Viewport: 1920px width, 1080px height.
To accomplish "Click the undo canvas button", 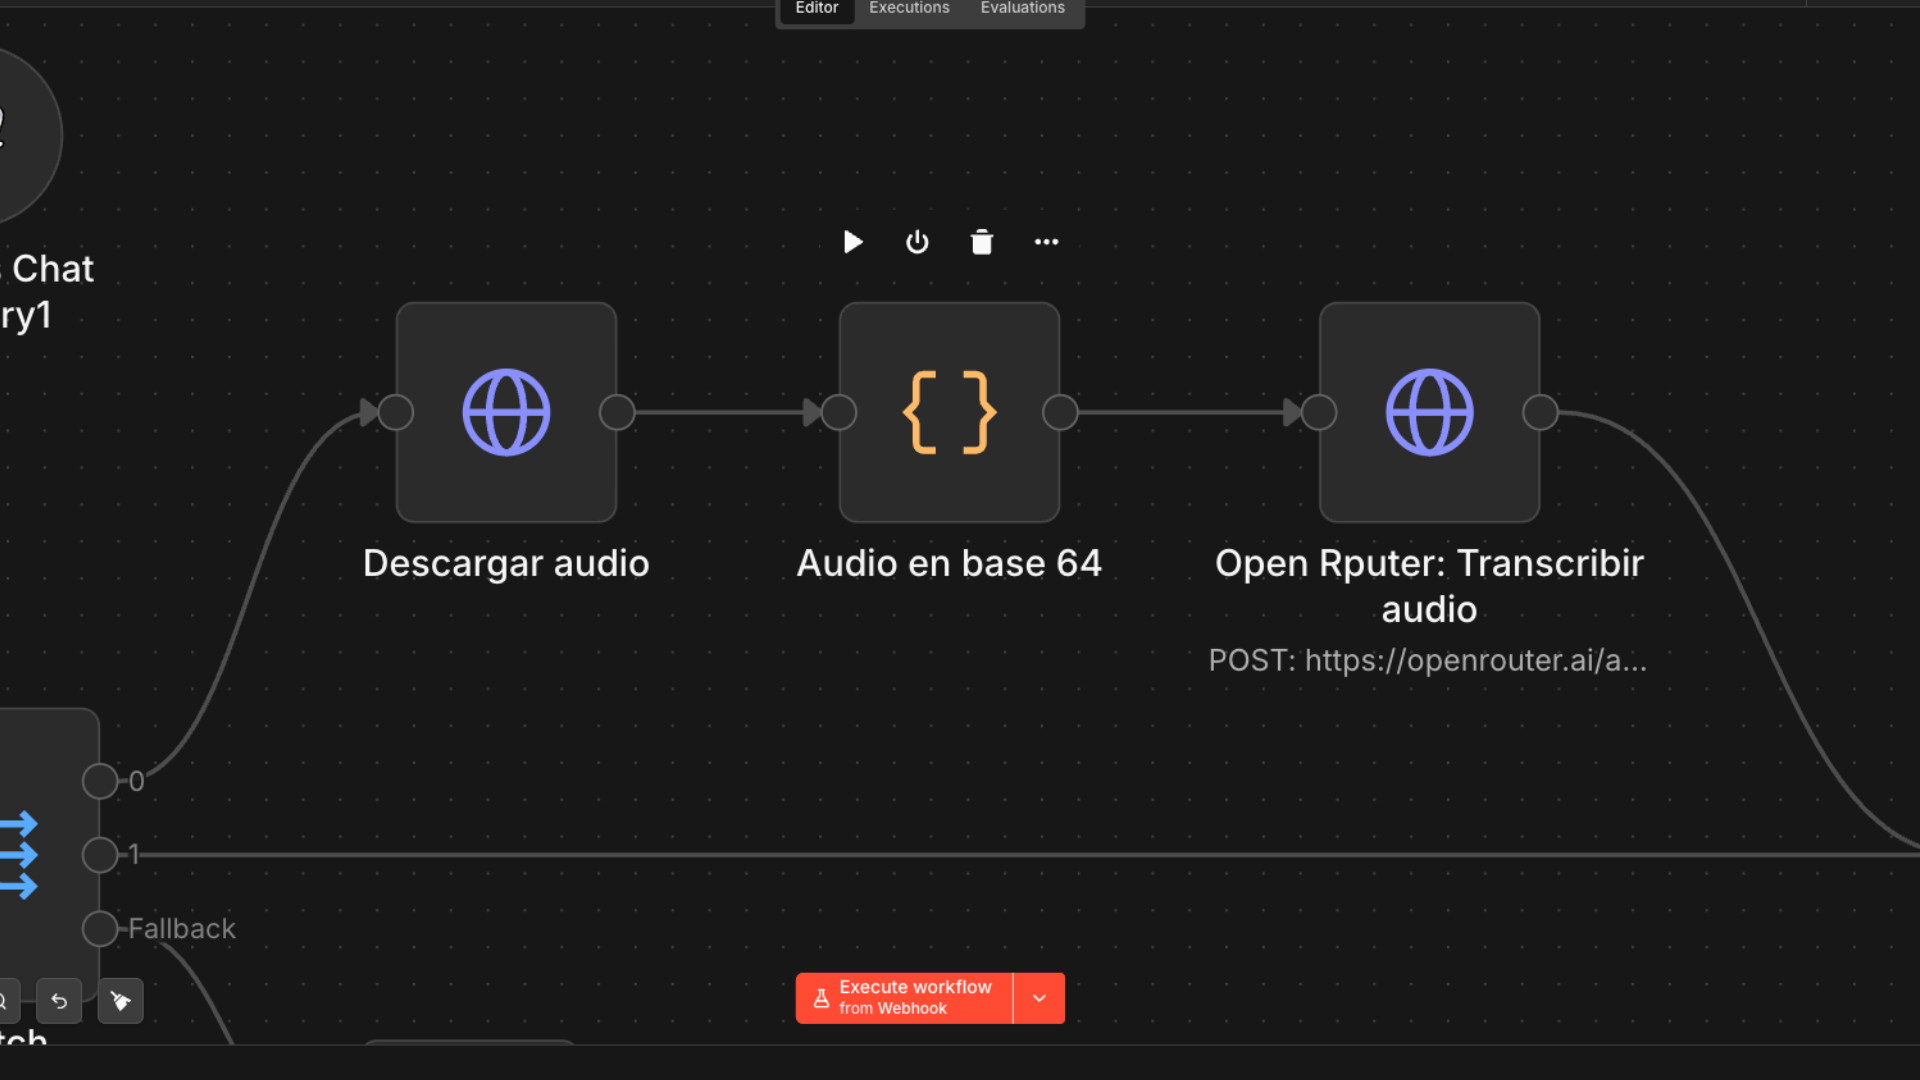I will pos(59,1001).
